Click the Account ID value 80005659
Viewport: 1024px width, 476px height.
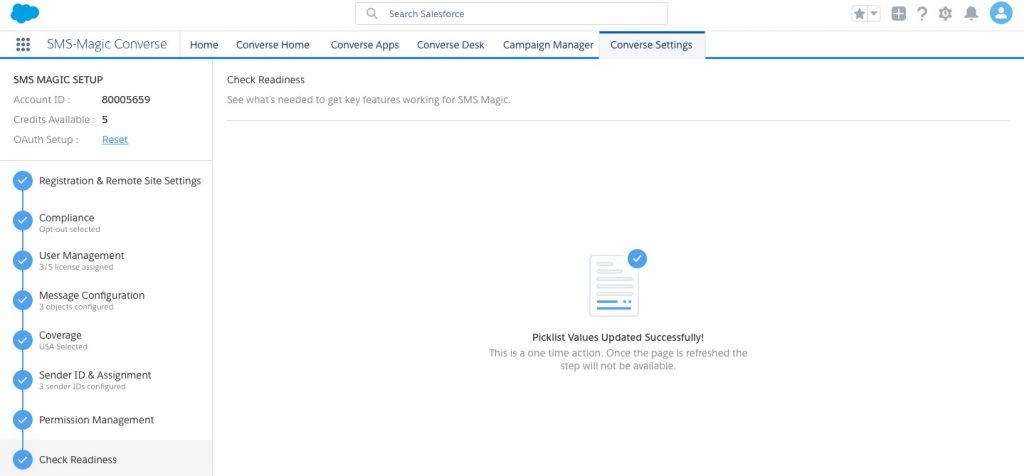click(x=126, y=100)
